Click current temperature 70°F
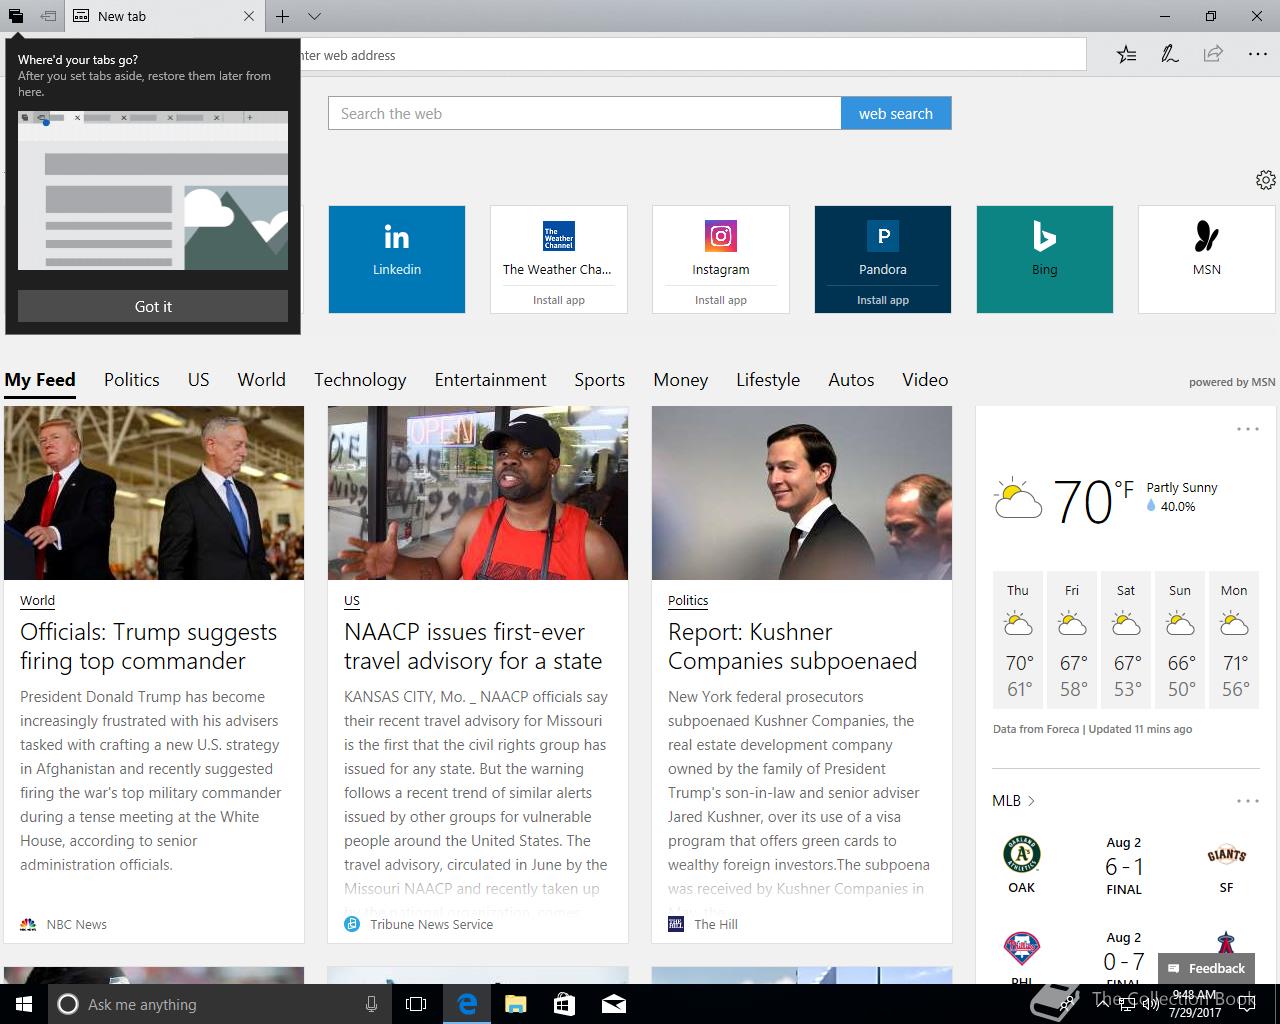 [x=1093, y=501]
